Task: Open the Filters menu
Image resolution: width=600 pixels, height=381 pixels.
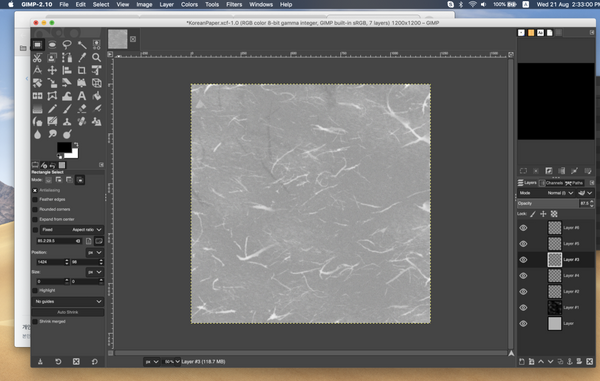Action: (x=234, y=5)
